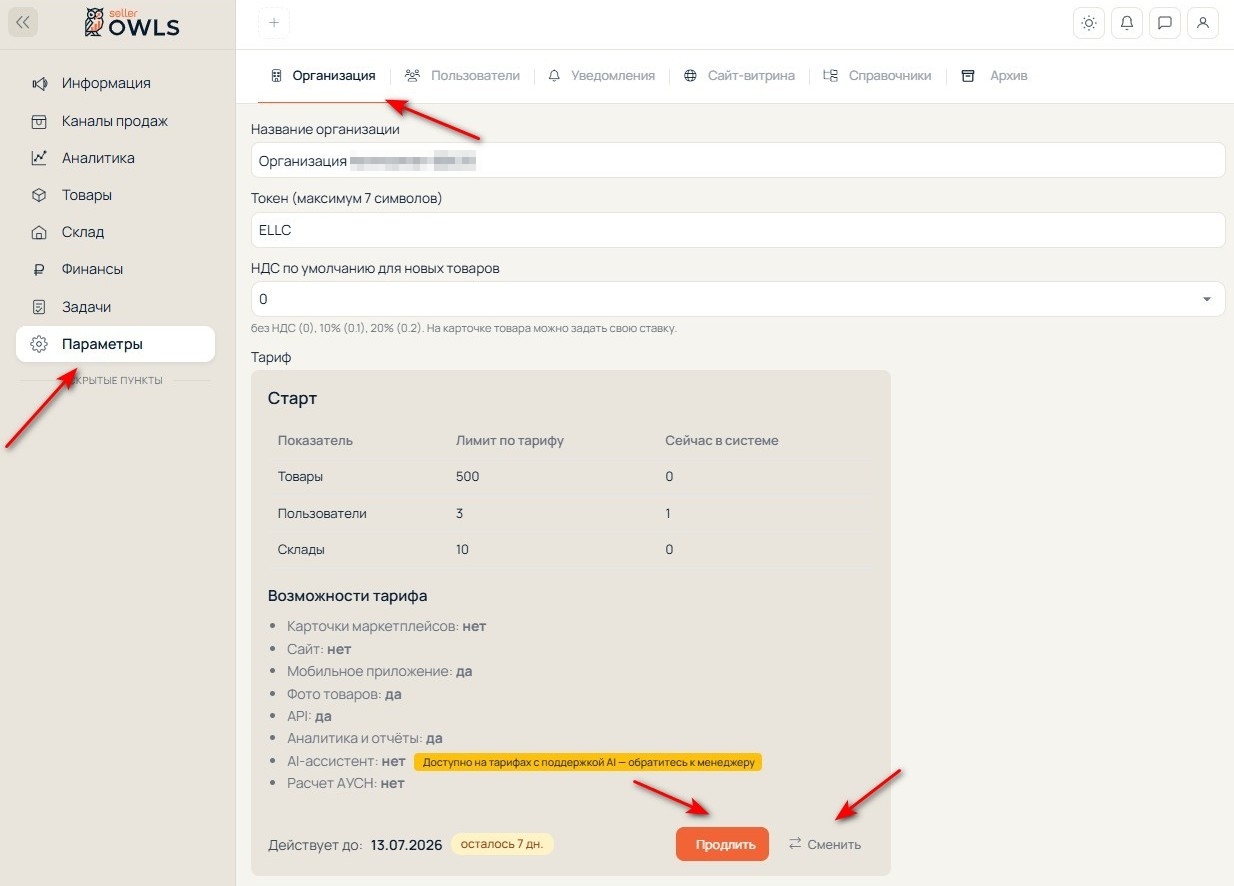Click the Лимит по тарифу column header

[x=510, y=440]
